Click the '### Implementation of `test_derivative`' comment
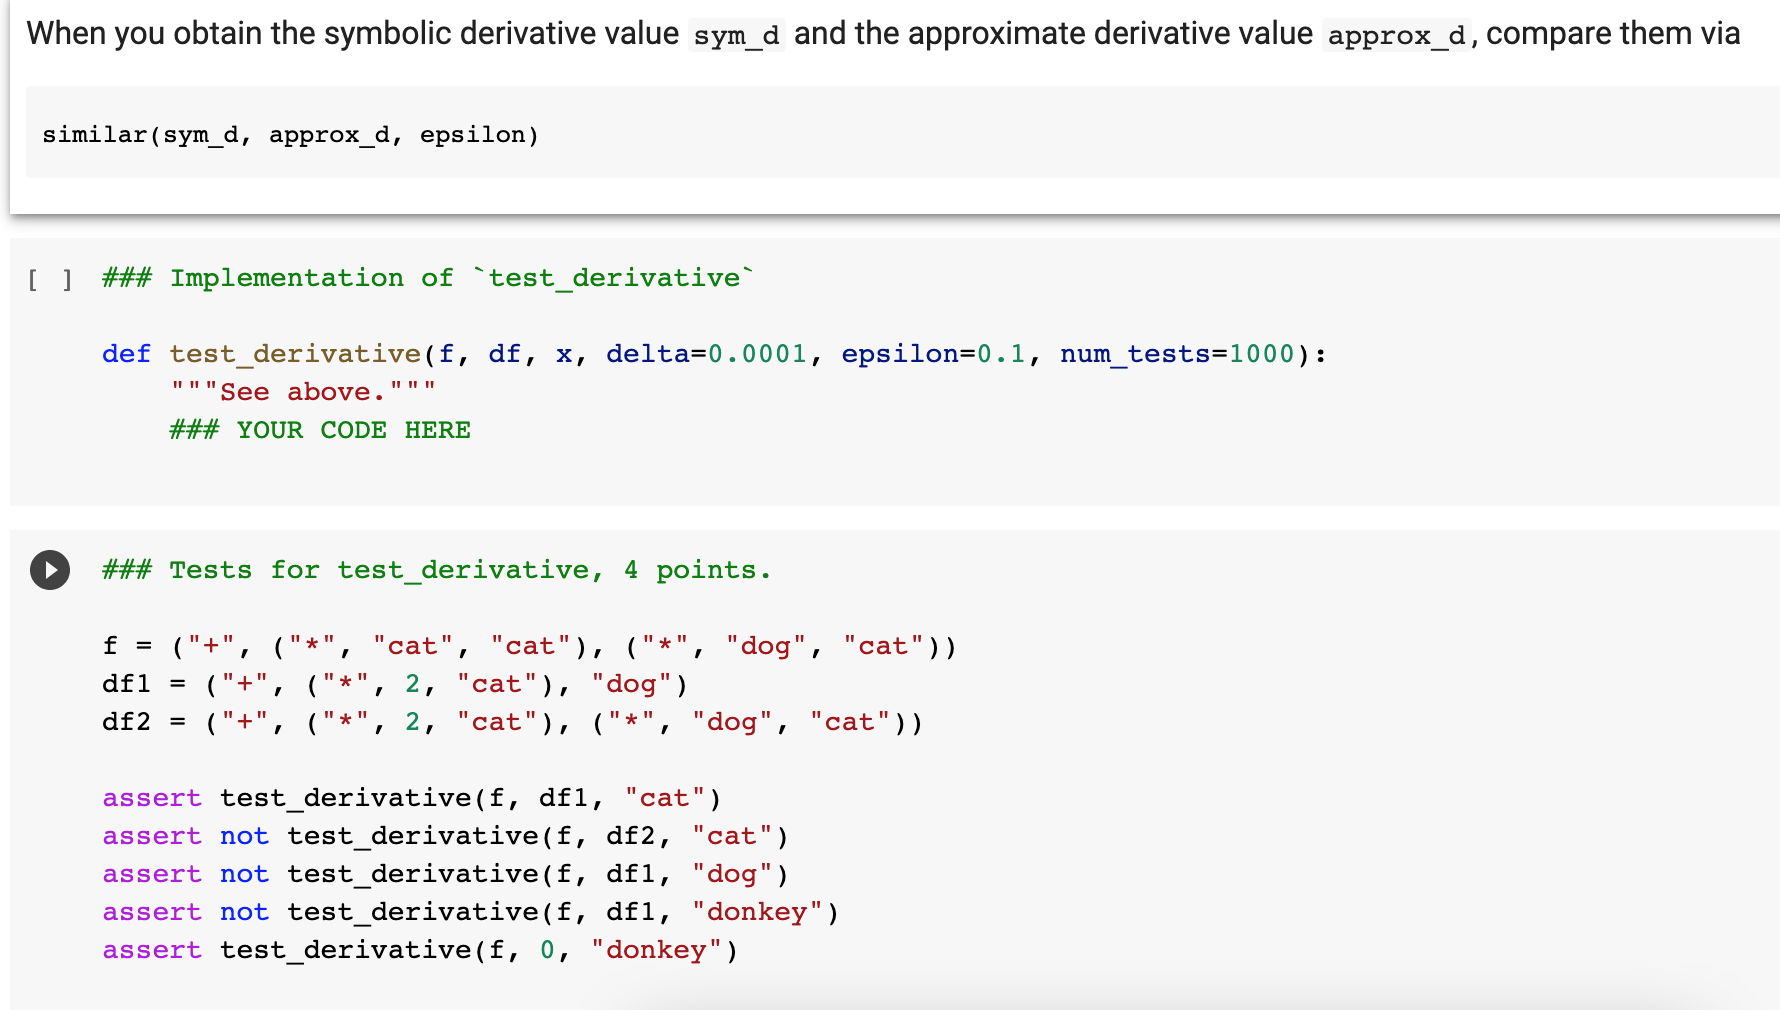The image size is (1780, 1010). (428, 278)
